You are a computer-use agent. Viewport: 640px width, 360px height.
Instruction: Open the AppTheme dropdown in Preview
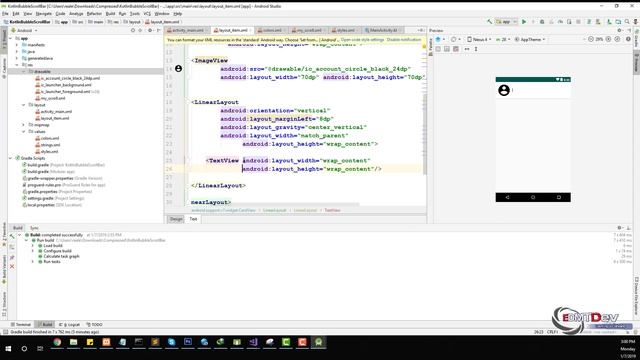(x=530, y=39)
